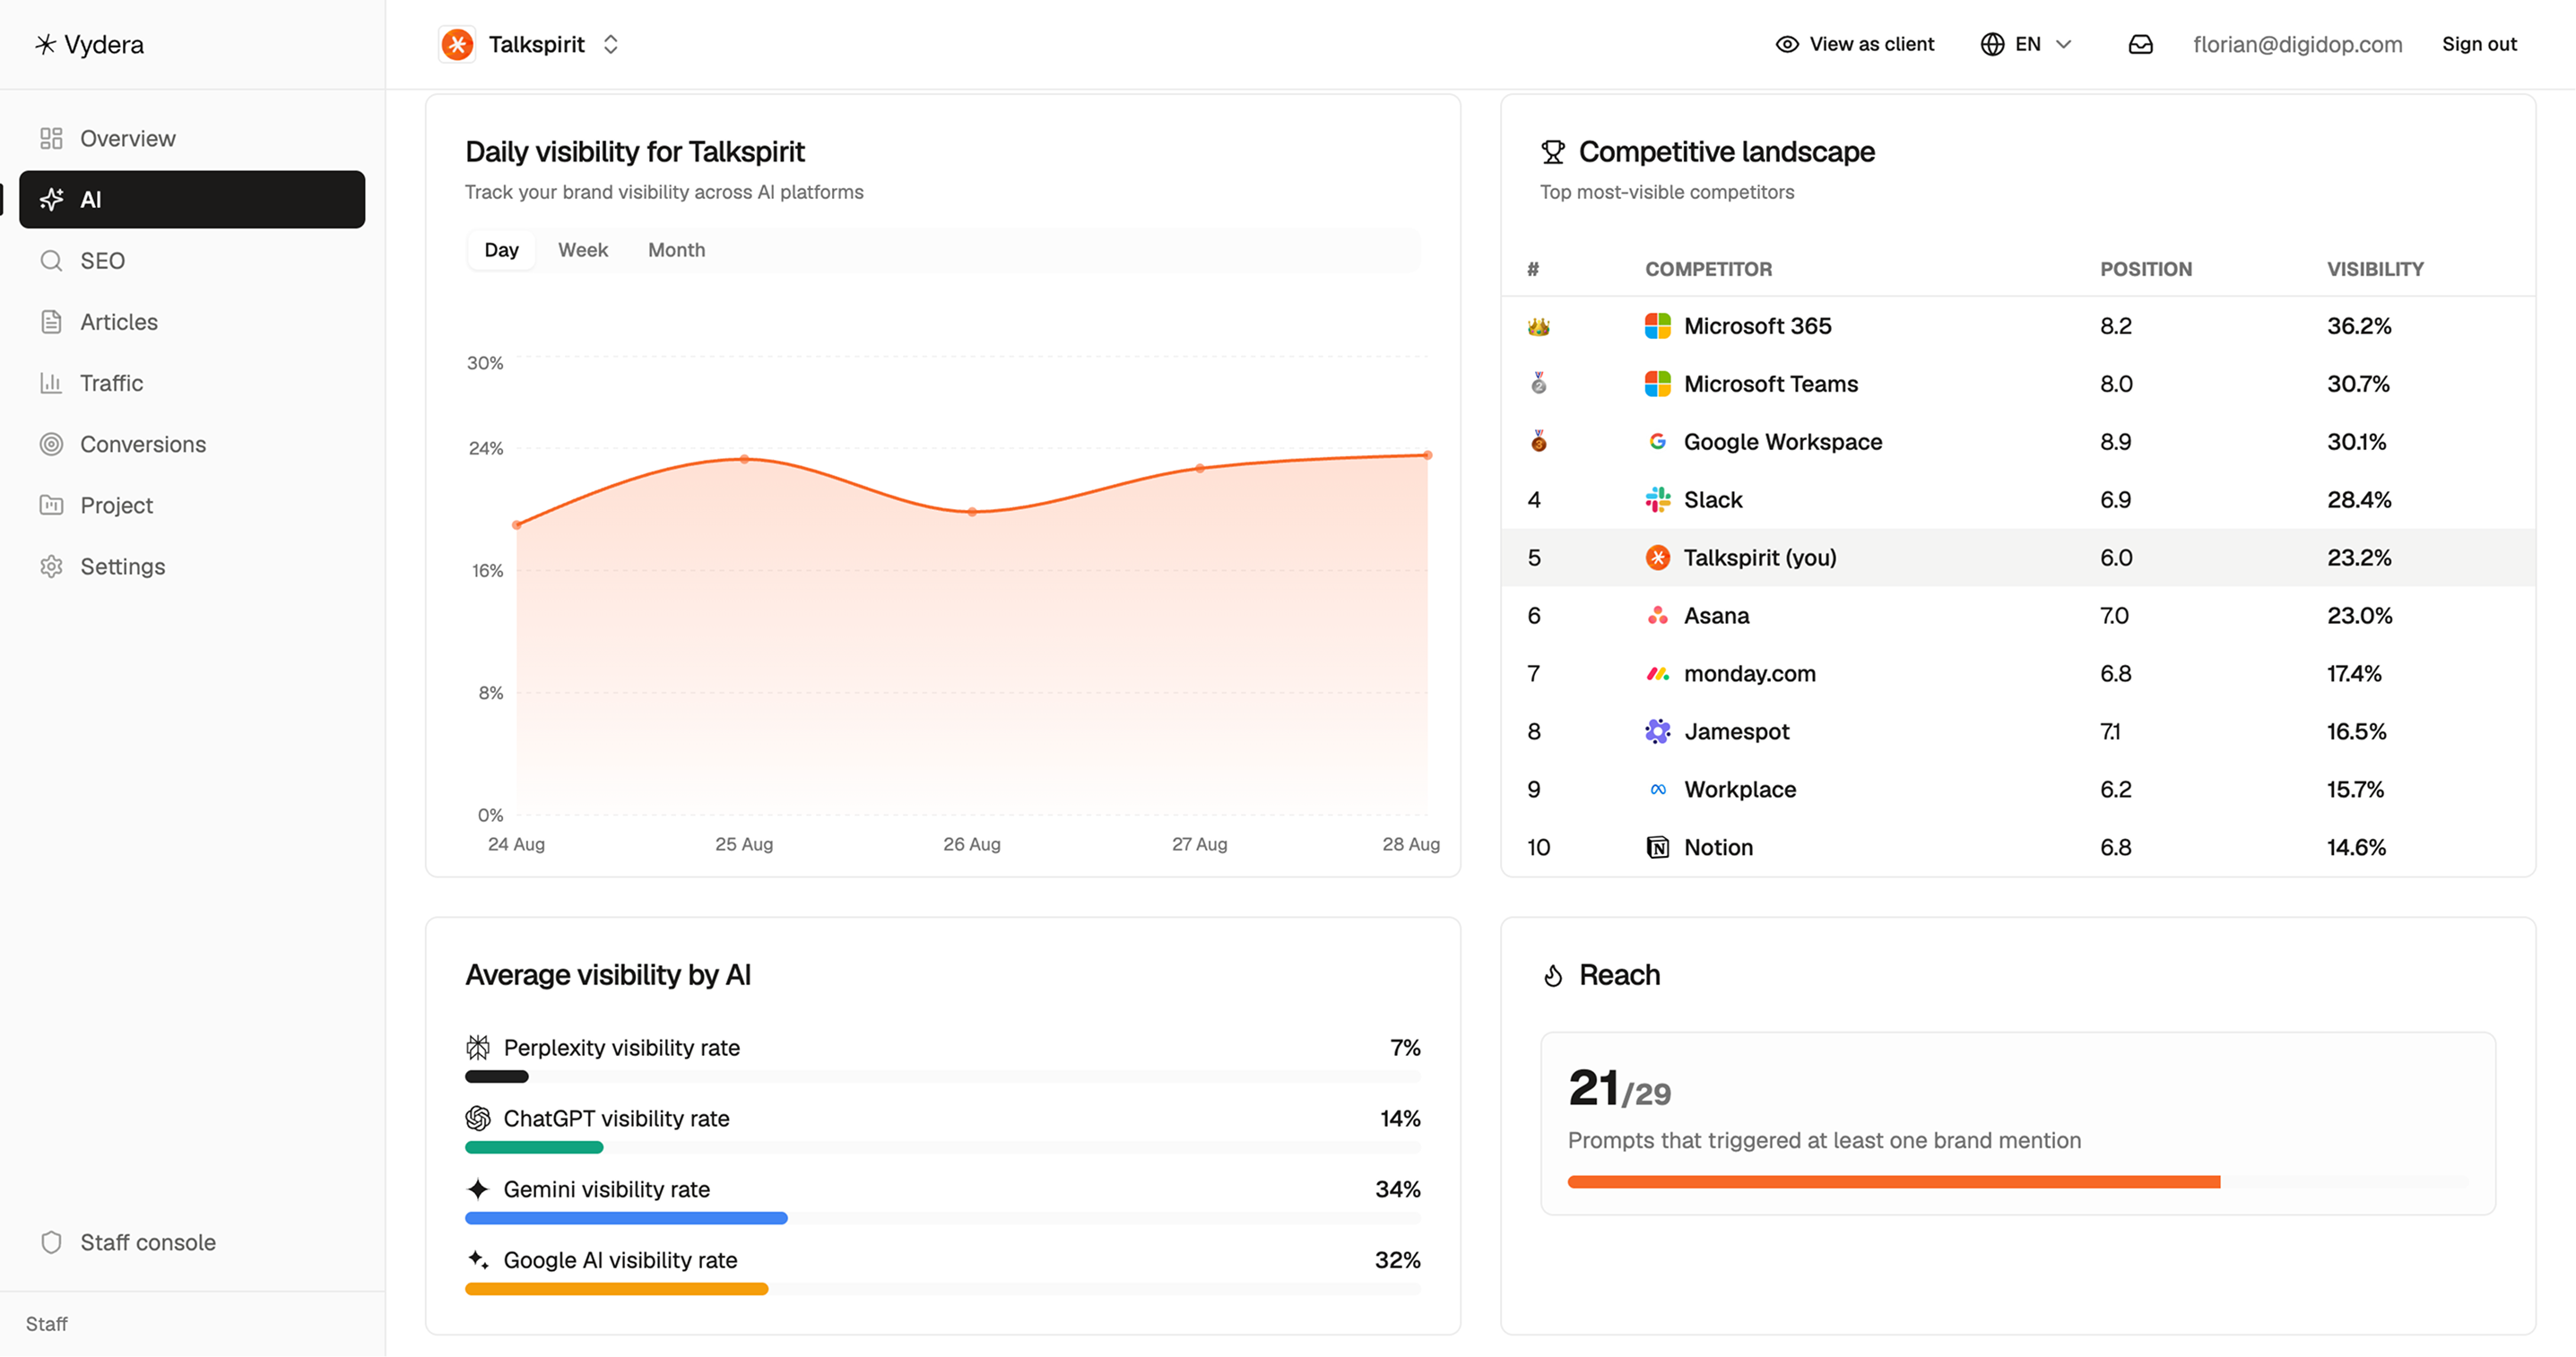Switch chart to Month view
The image size is (2576, 1357).
(x=677, y=250)
